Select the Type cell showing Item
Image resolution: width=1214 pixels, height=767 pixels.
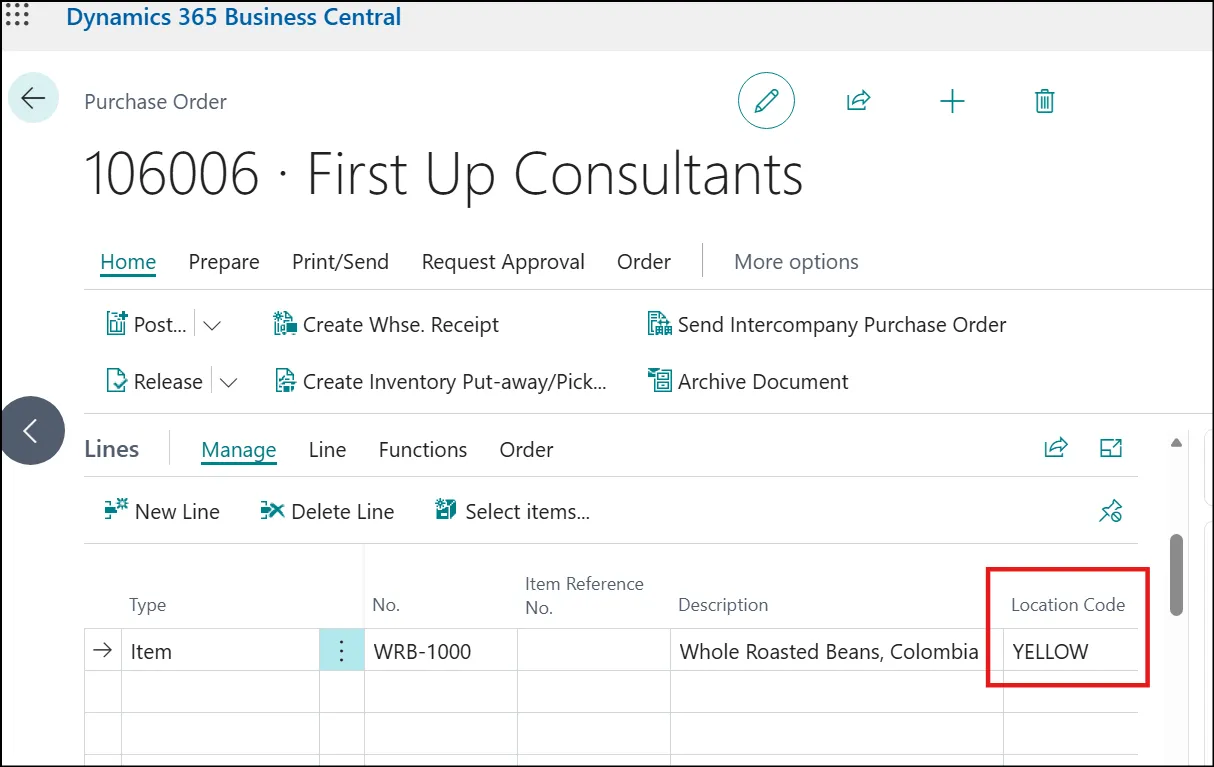220,651
